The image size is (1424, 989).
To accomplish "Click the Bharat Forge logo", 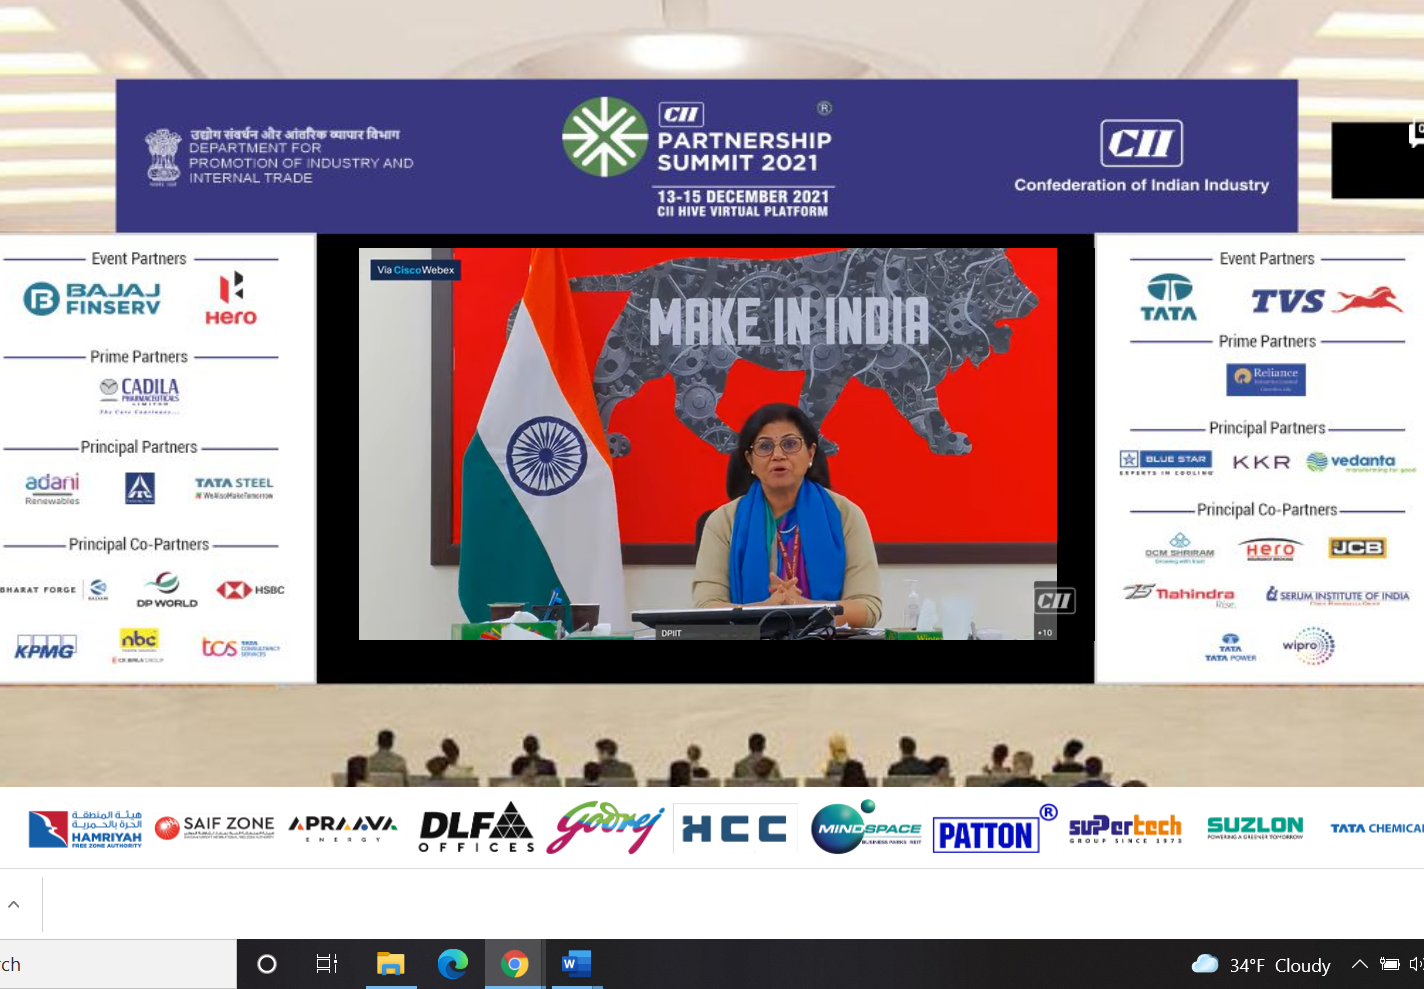I will point(54,590).
